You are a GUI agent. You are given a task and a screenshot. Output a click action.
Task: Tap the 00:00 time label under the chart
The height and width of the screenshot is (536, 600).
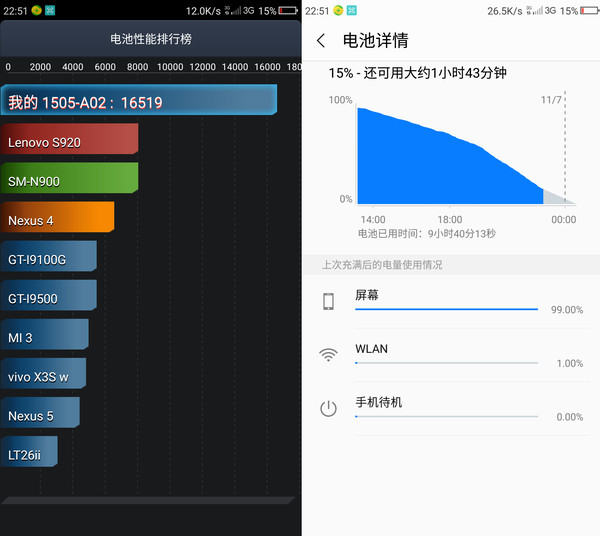(x=564, y=220)
